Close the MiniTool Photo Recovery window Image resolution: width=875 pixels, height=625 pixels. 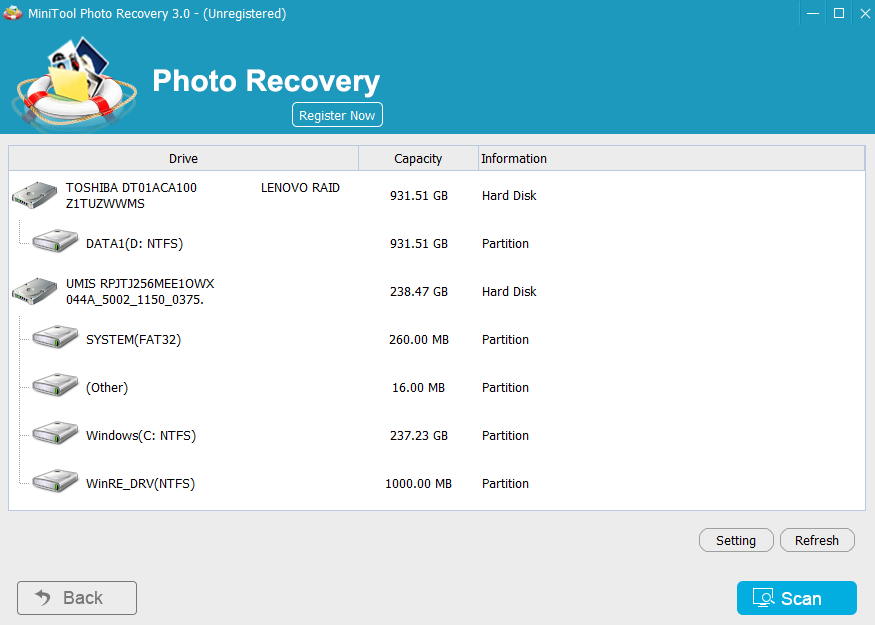[x=864, y=13]
